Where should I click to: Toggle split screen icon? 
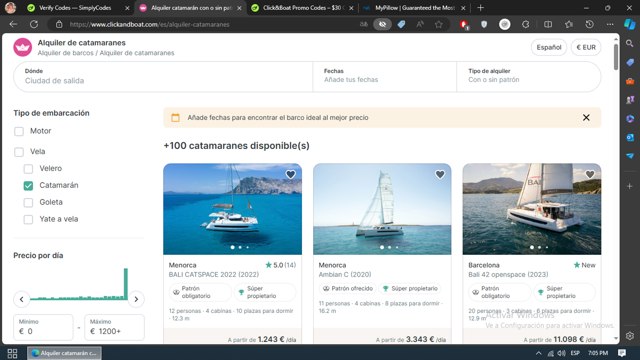[x=548, y=24]
